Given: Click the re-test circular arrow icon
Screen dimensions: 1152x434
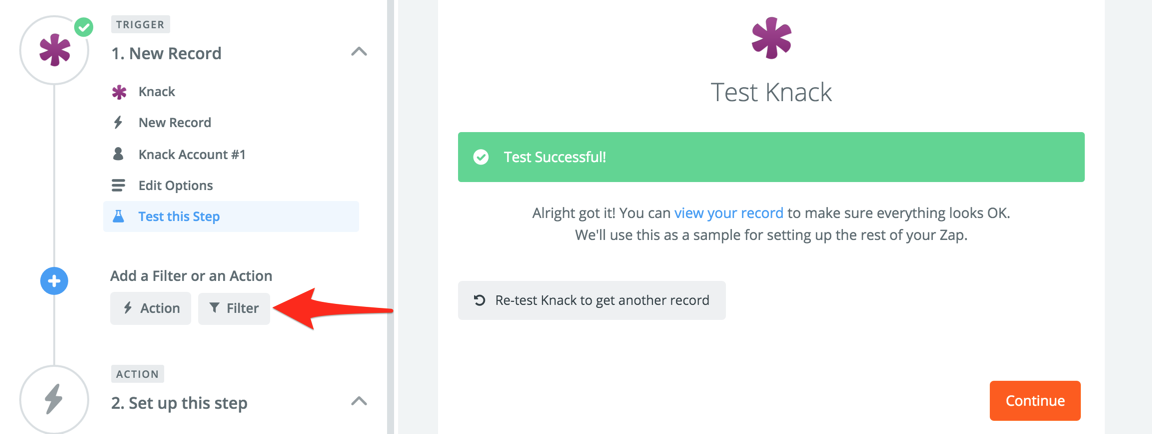Looking at the screenshot, I should [x=480, y=300].
